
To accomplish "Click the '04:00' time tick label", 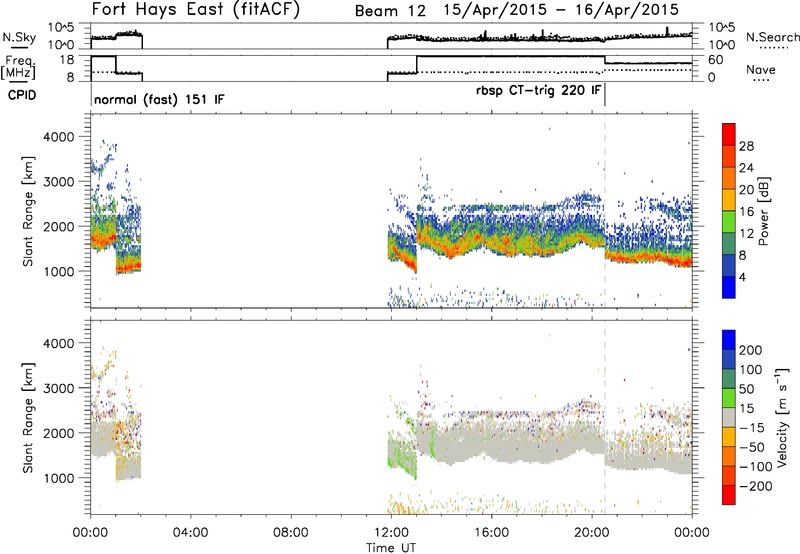I will [x=190, y=533].
